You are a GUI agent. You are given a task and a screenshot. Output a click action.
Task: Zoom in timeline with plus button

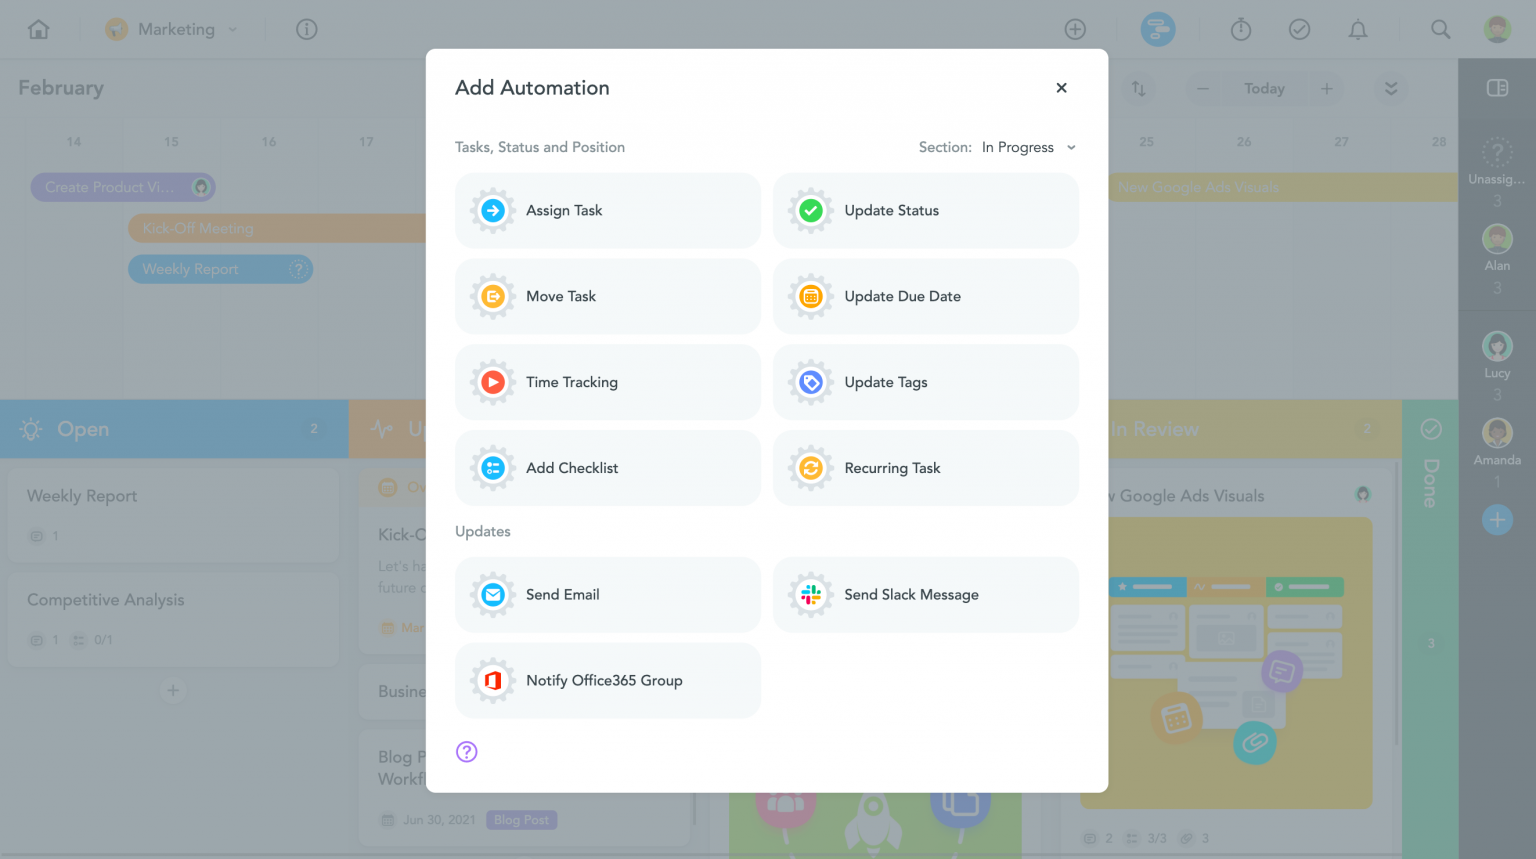(1327, 88)
